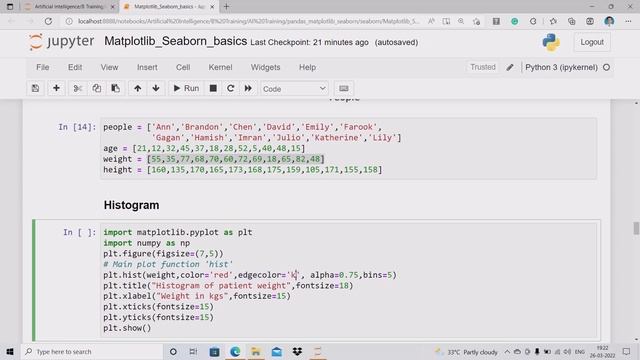Open the cell type dropdown showing Code
The image size is (640, 360).
point(294,89)
